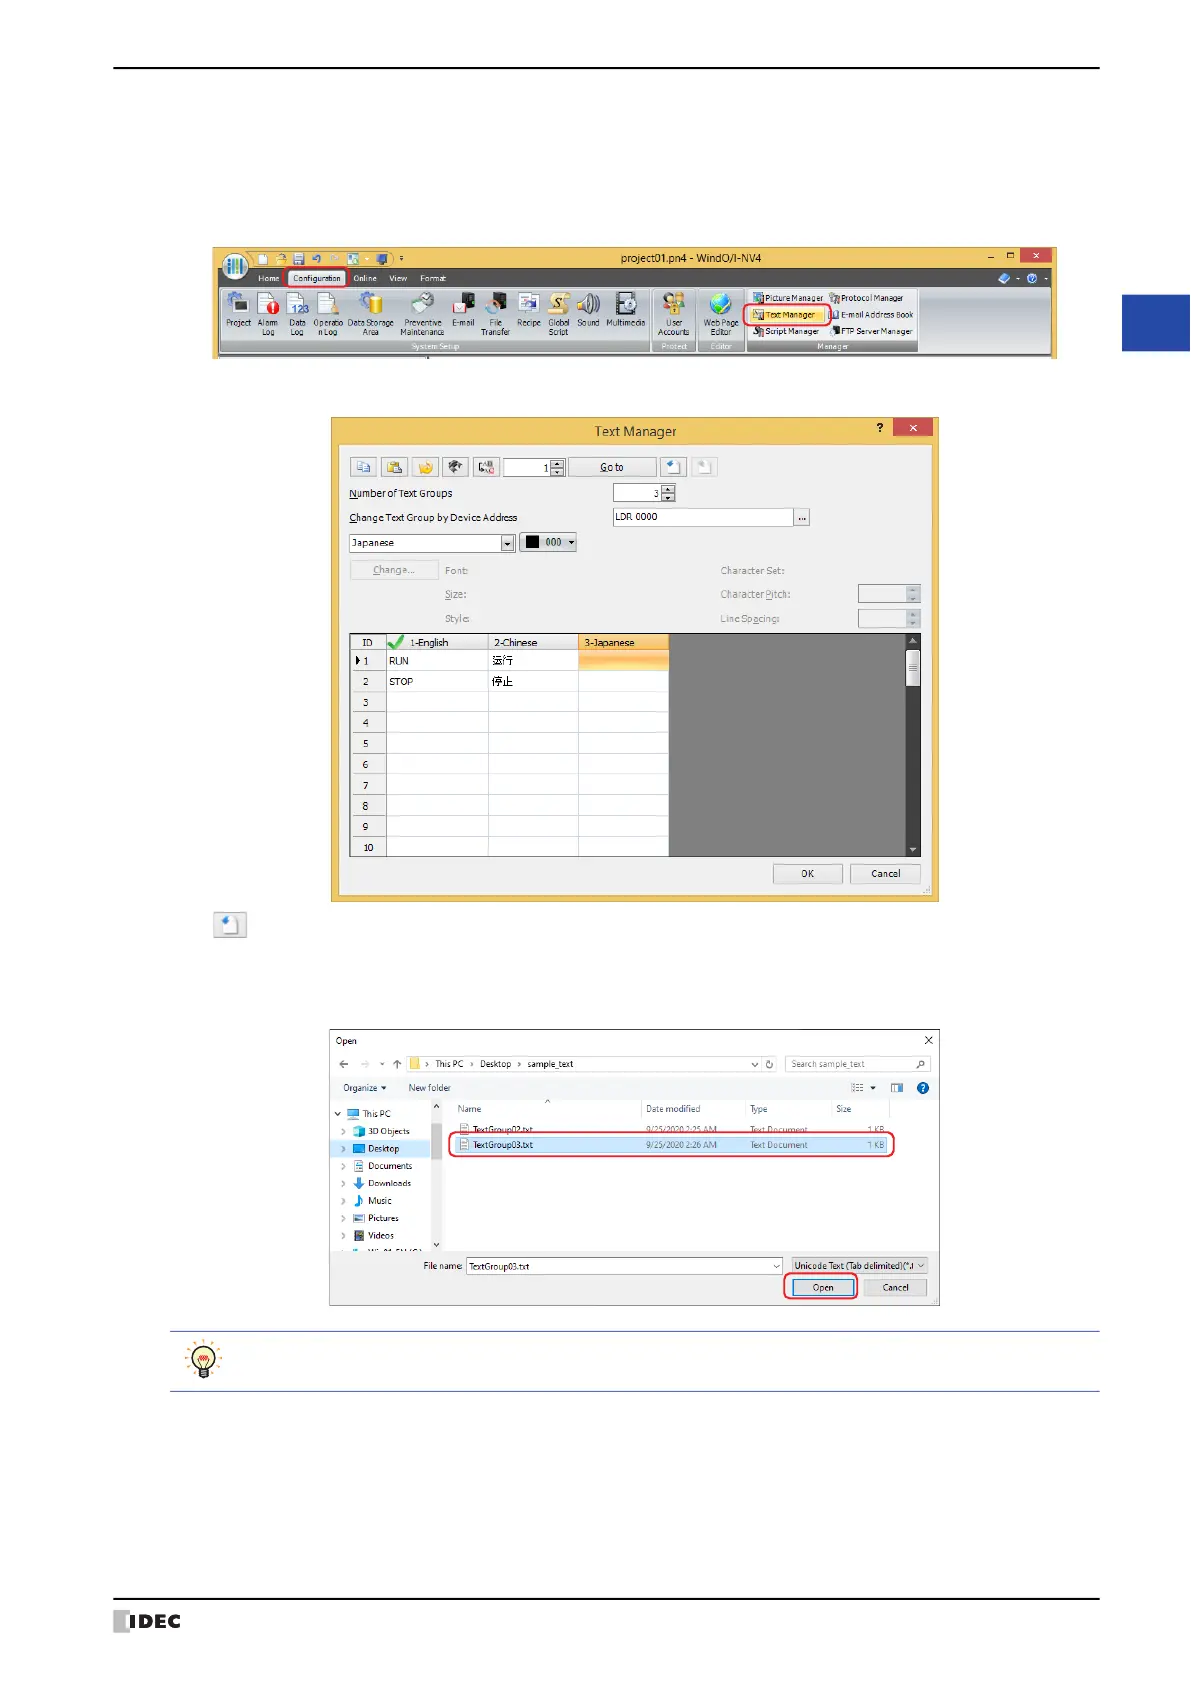Click the Search sample_text field
The image size is (1191, 1684).
858,1064
